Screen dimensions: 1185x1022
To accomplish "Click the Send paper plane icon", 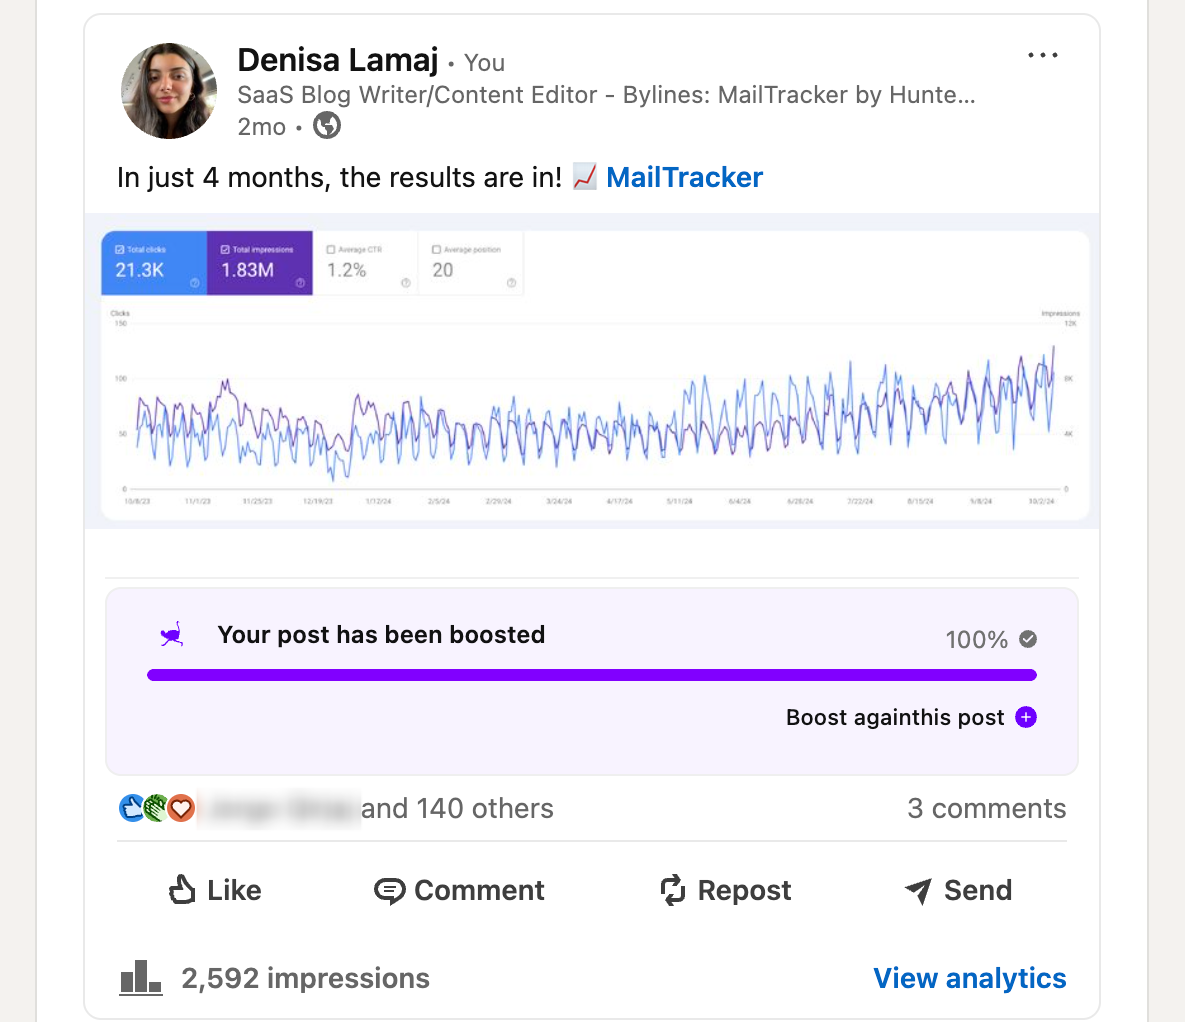I will pos(917,890).
